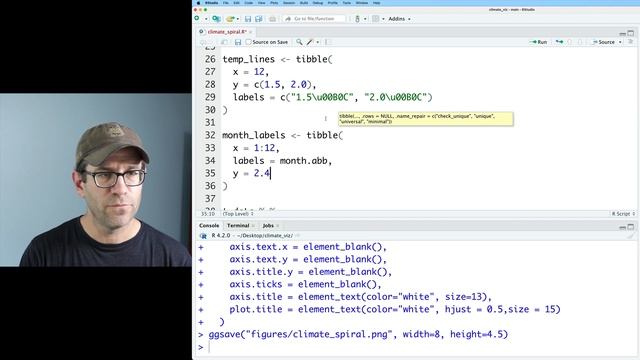Open the Plots menu
This screenshot has height=360, width=640.
[274, 3]
